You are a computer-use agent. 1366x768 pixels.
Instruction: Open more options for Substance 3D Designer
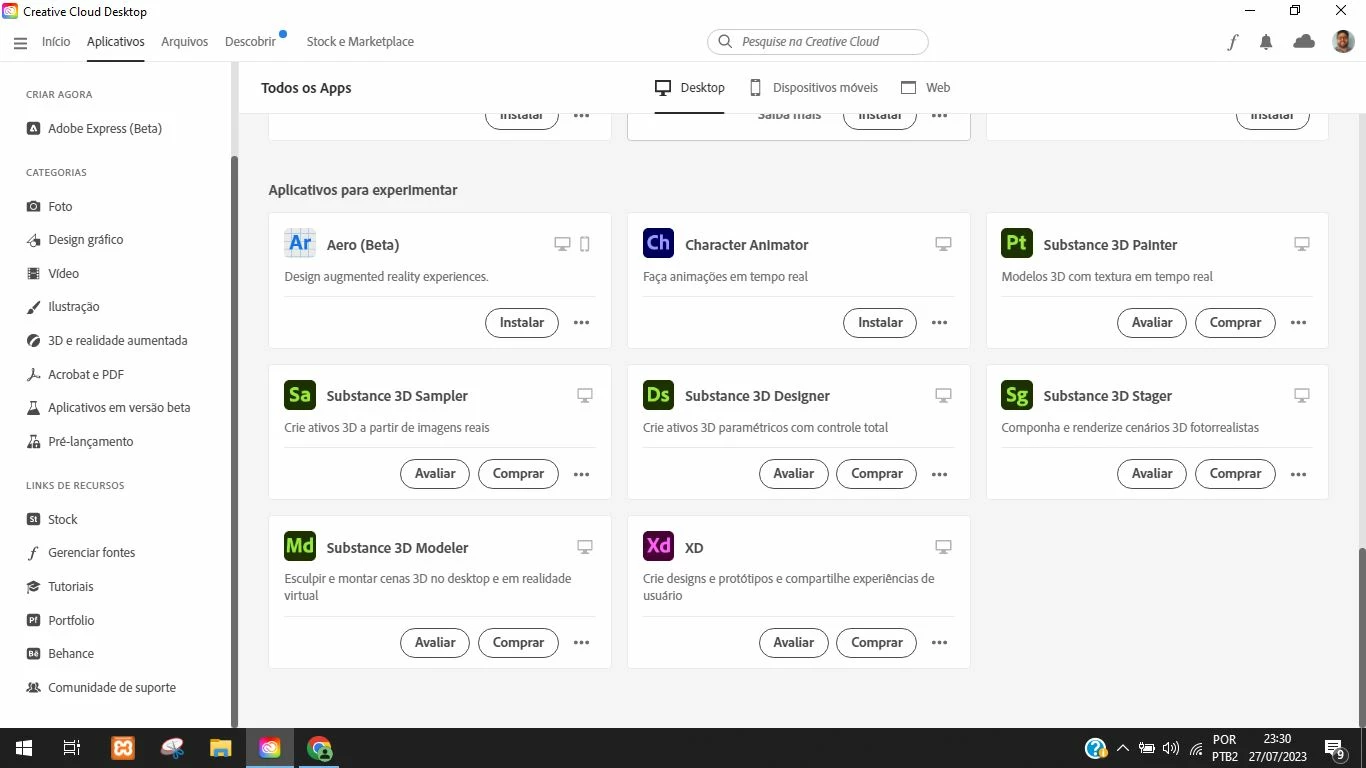click(x=939, y=474)
